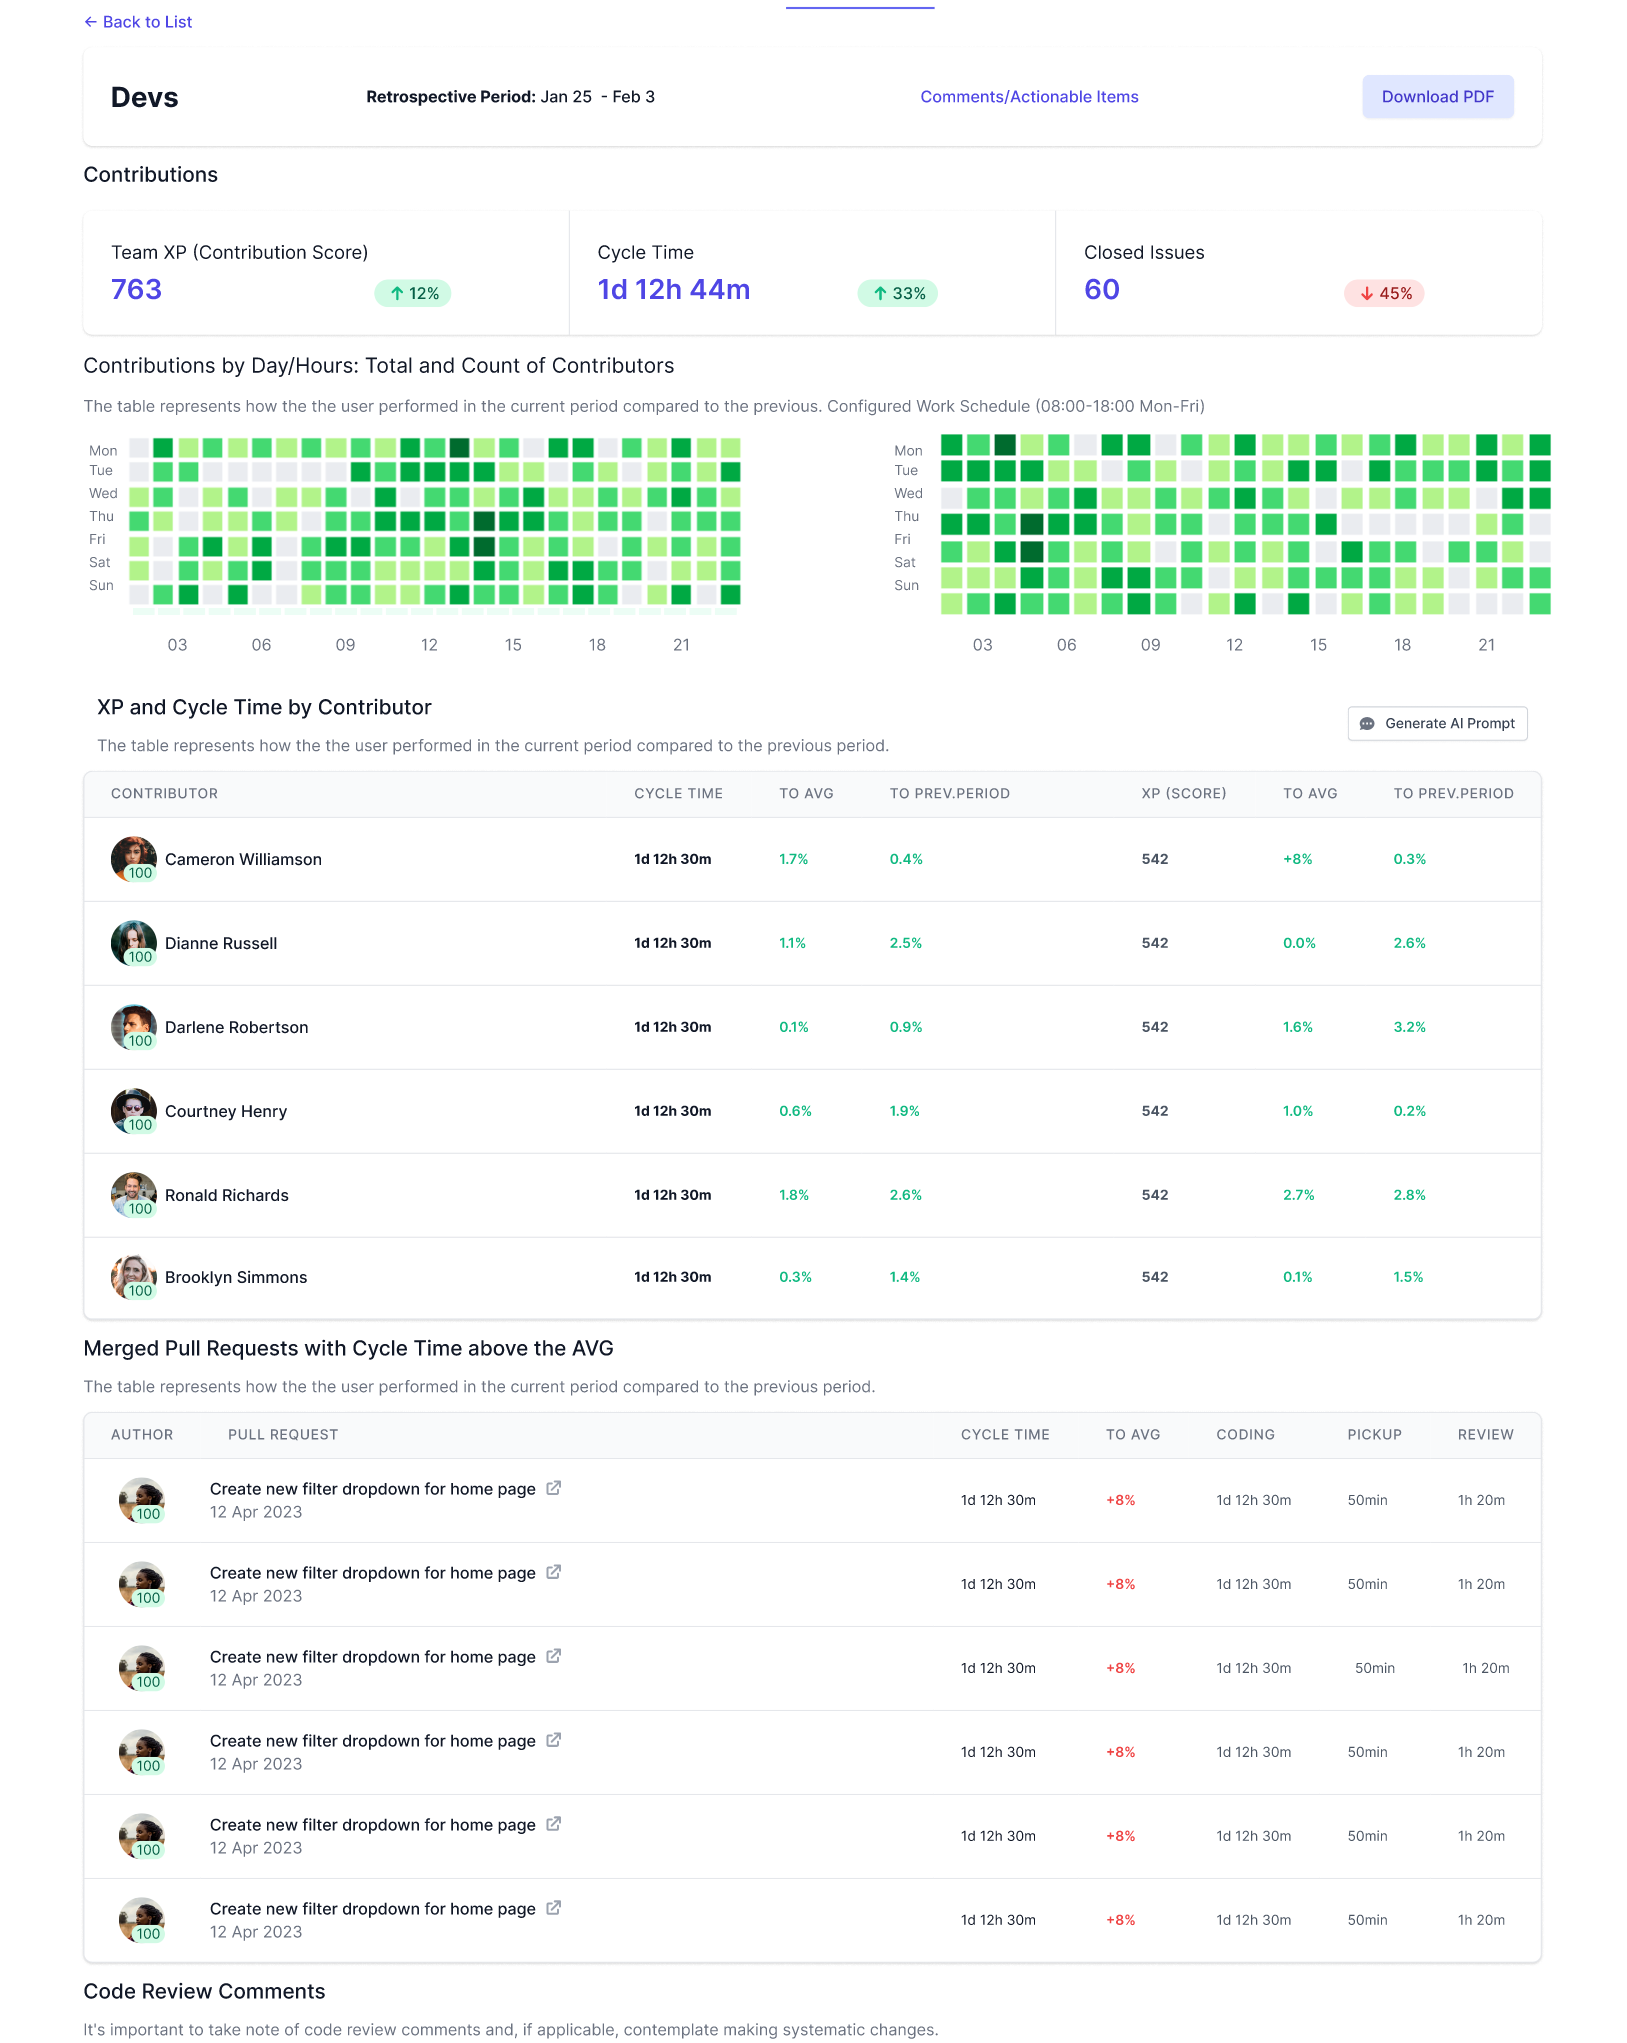Image resolution: width=1627 pixels, height=2043 pixels.
Task: Sort by the XP (SCORE) column header
Action: [1184, 793]
